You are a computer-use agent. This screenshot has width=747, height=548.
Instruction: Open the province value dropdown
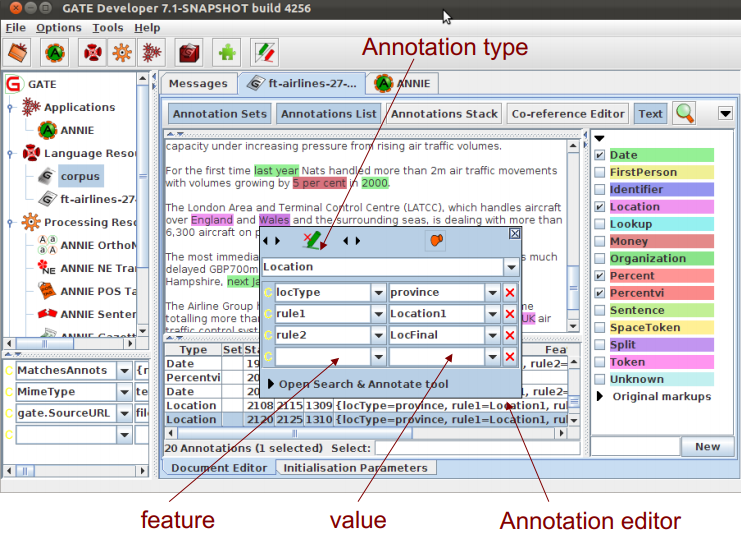click(x=492, y=293)
